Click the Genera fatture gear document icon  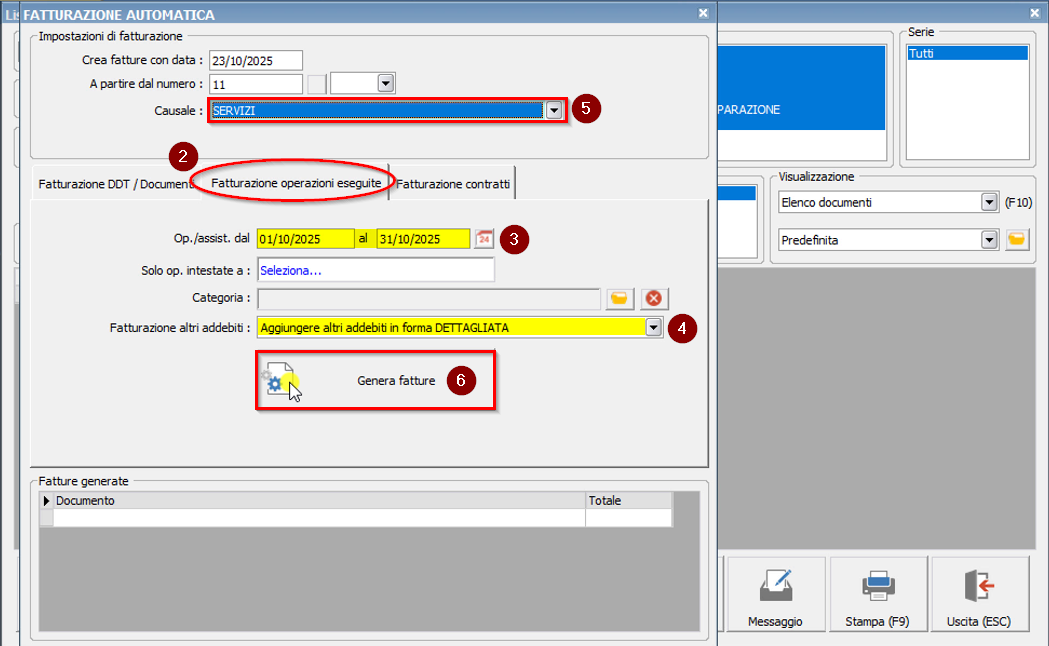(281, 381)
